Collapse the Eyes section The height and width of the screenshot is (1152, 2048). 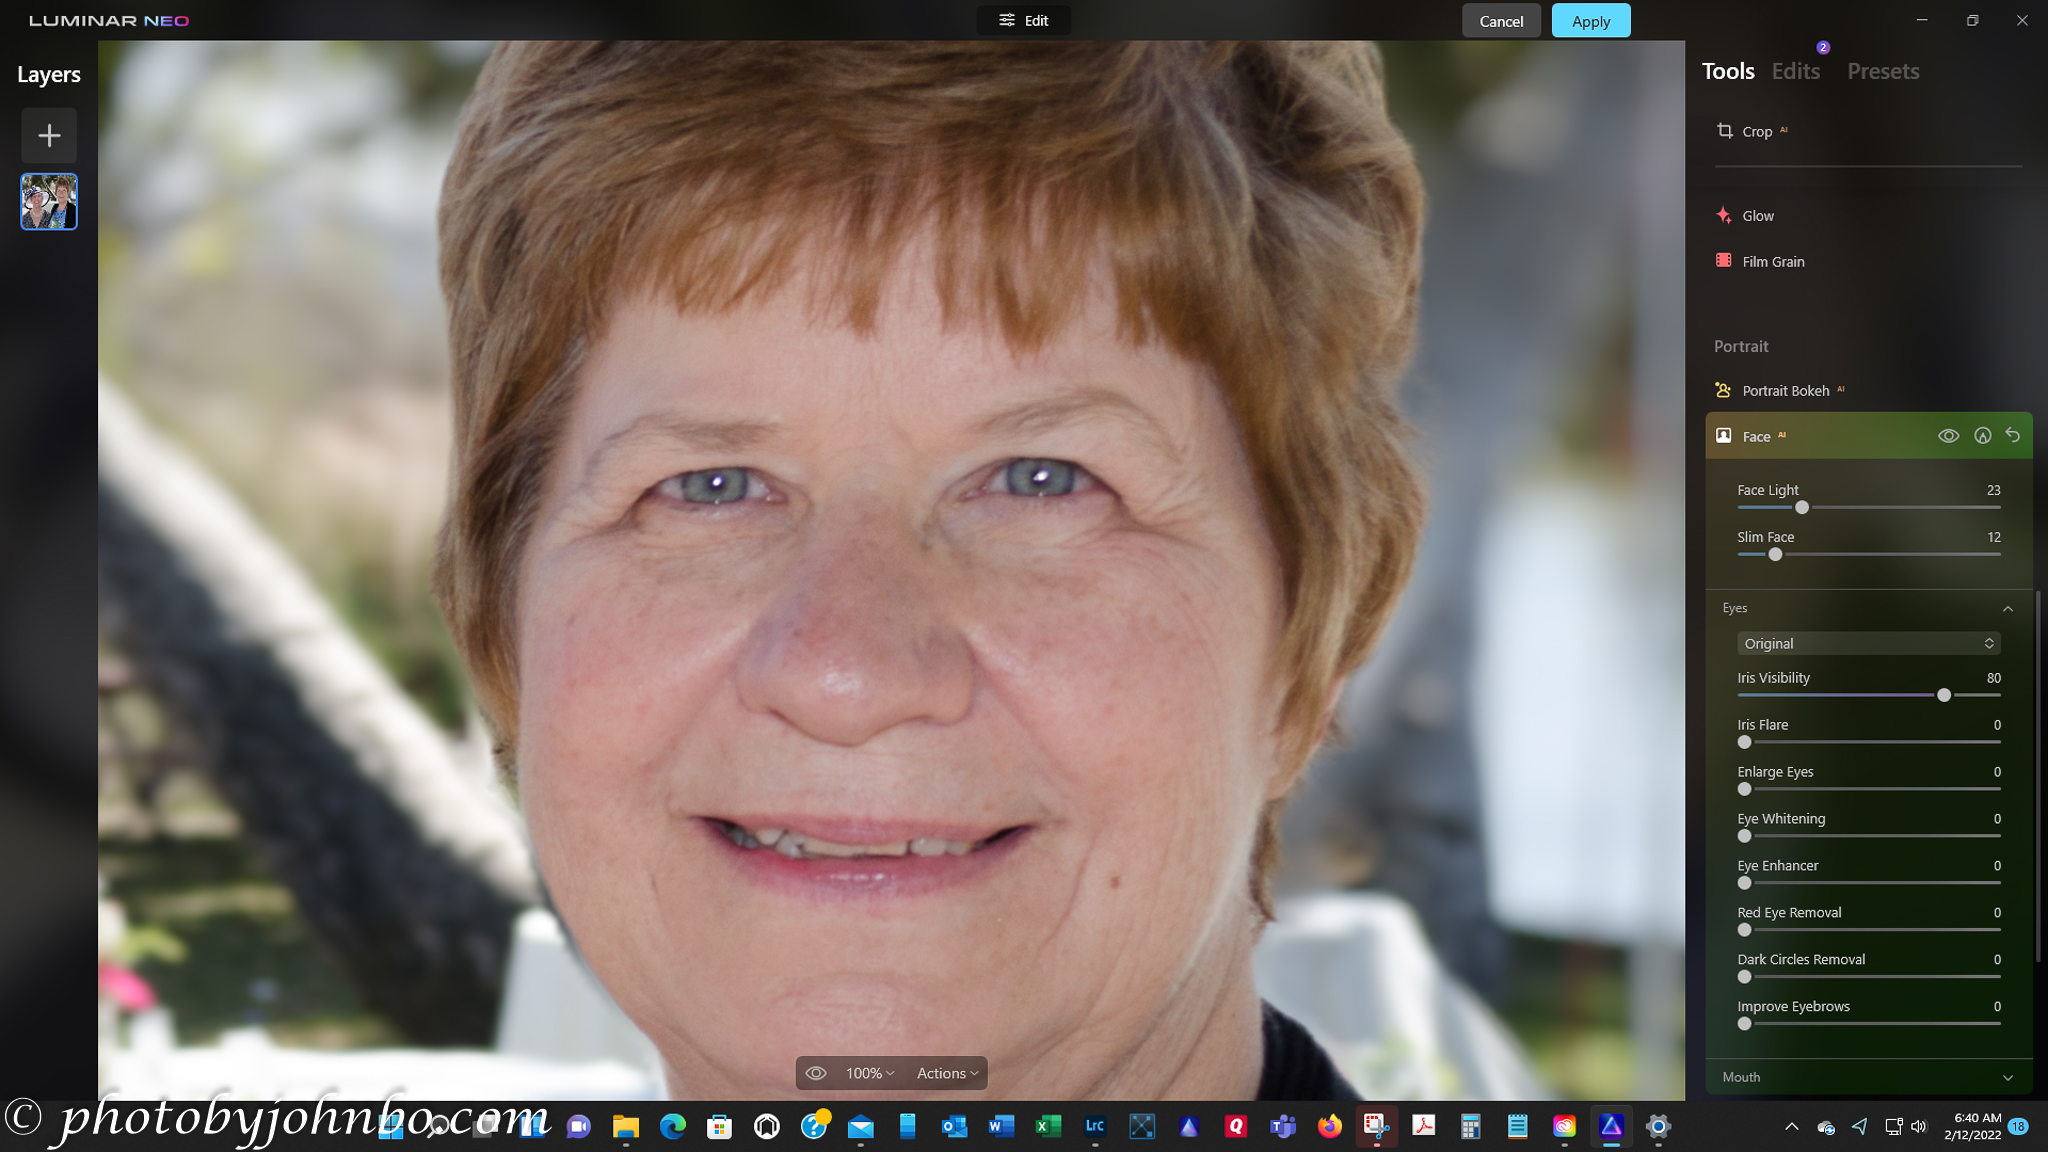click(x=2007, y=608)
